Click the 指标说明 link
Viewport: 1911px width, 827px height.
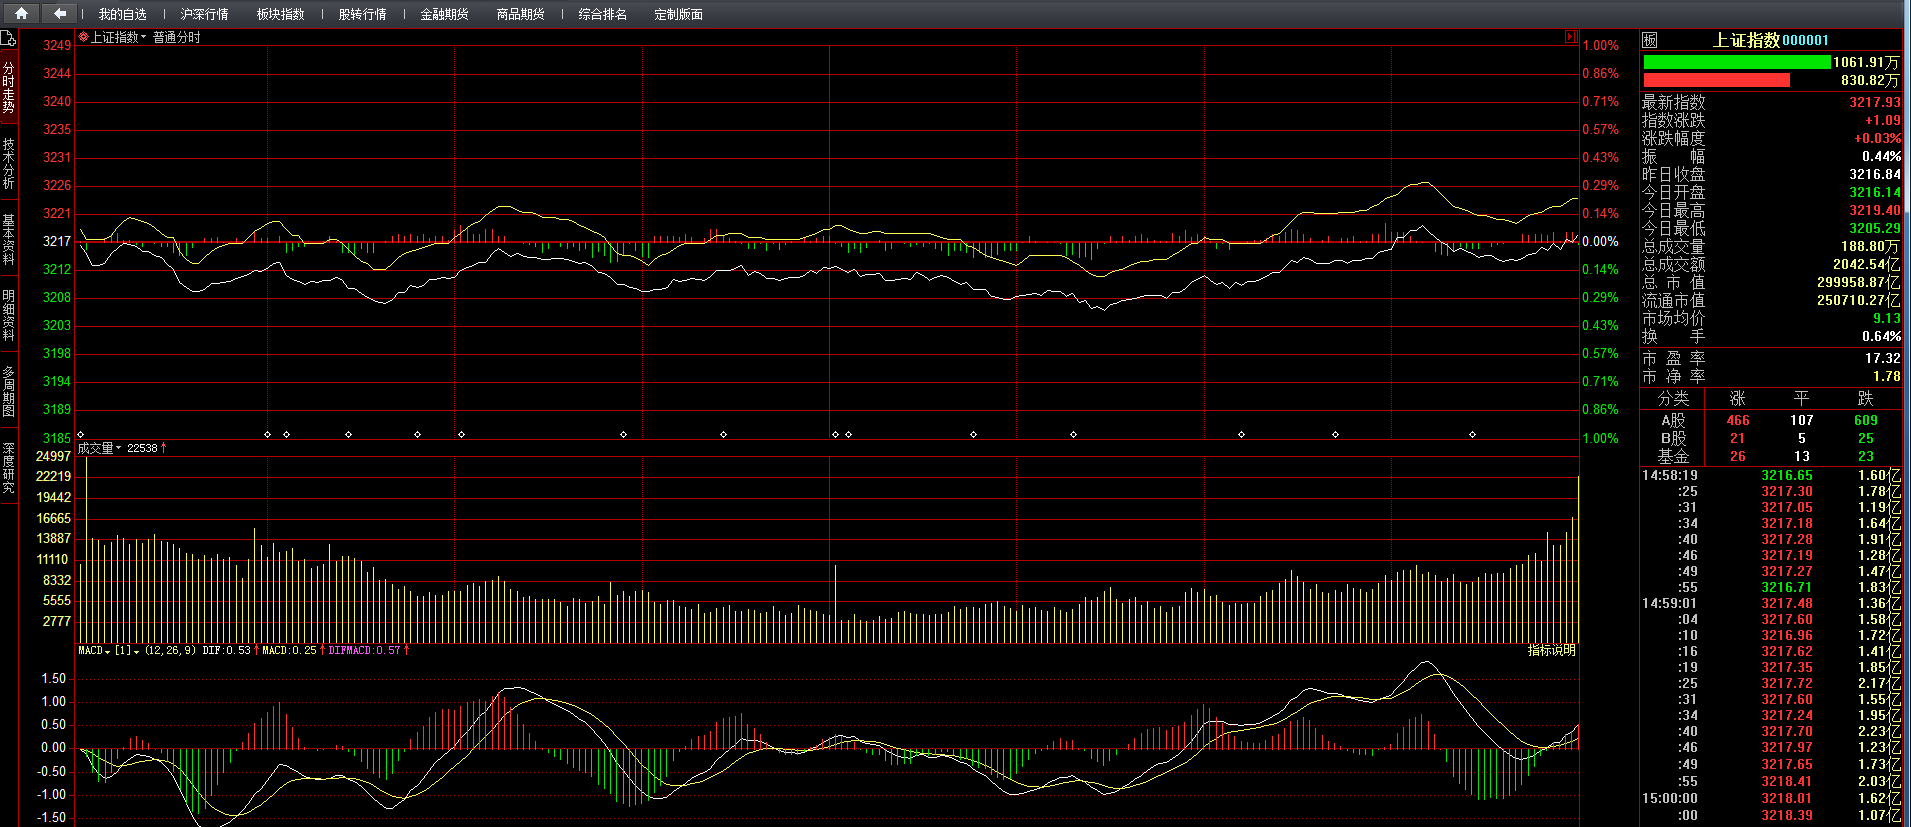(1551, 650)
